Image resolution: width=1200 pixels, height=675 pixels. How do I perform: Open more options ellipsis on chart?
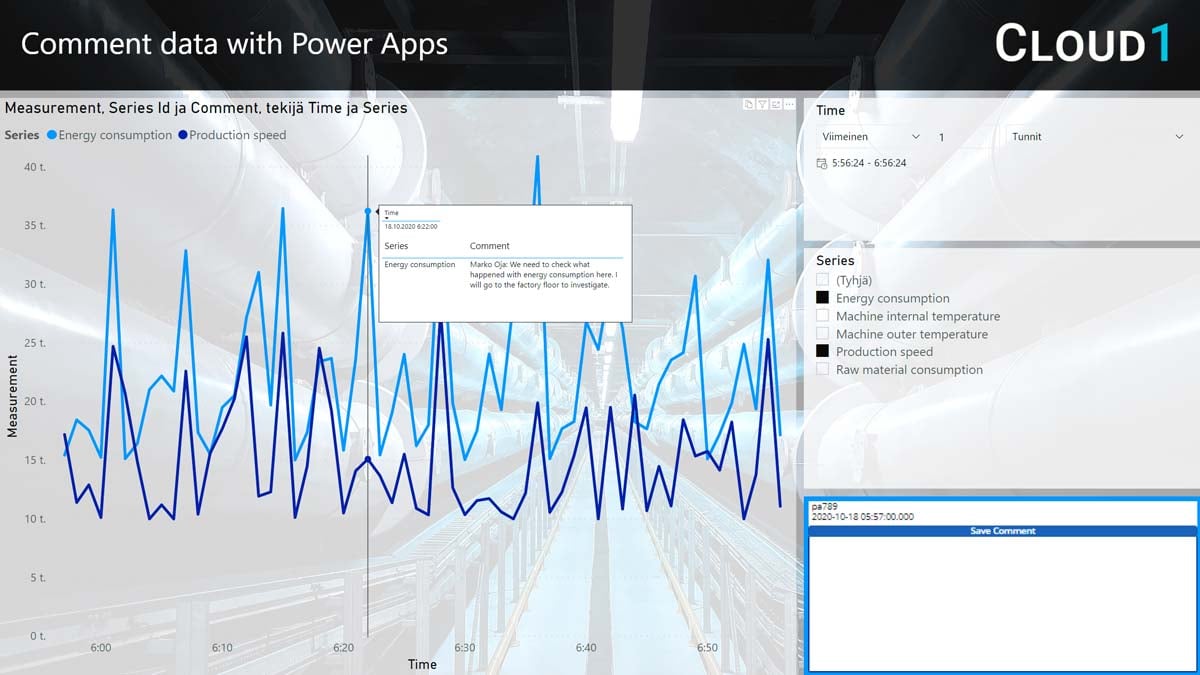coord(789,104)
